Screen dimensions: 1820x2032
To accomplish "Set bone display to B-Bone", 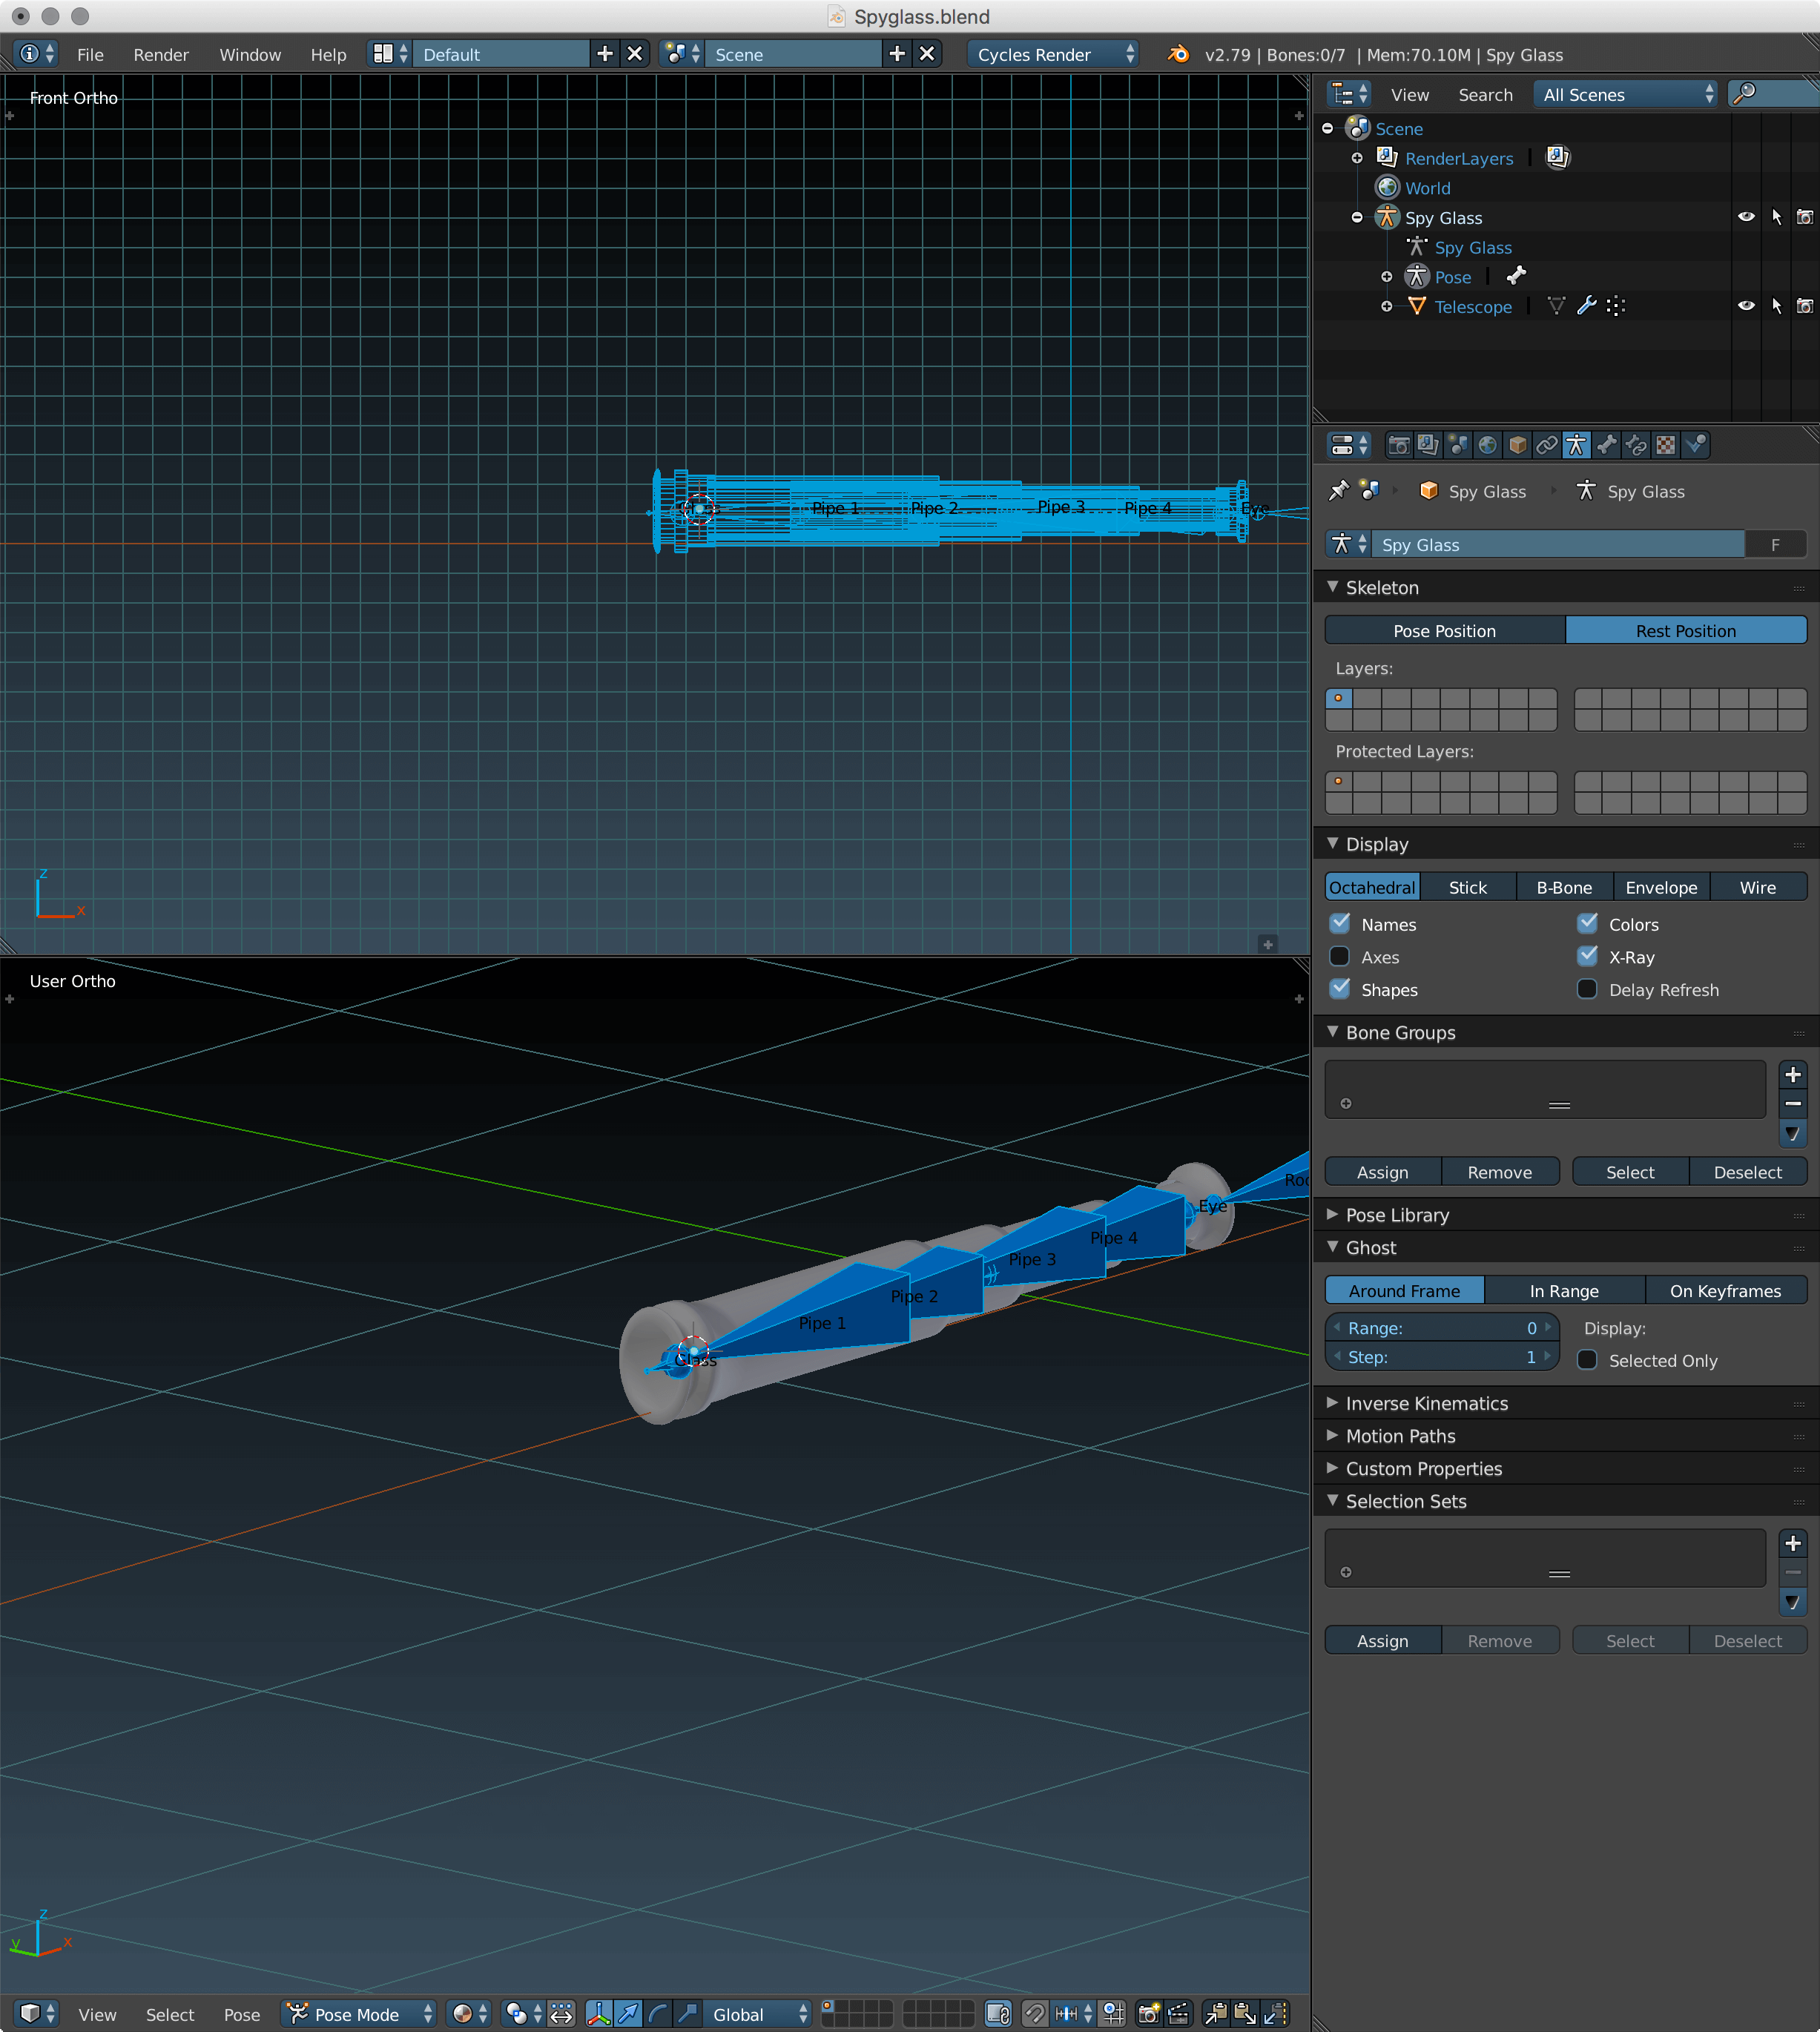I will [1564, 887].
